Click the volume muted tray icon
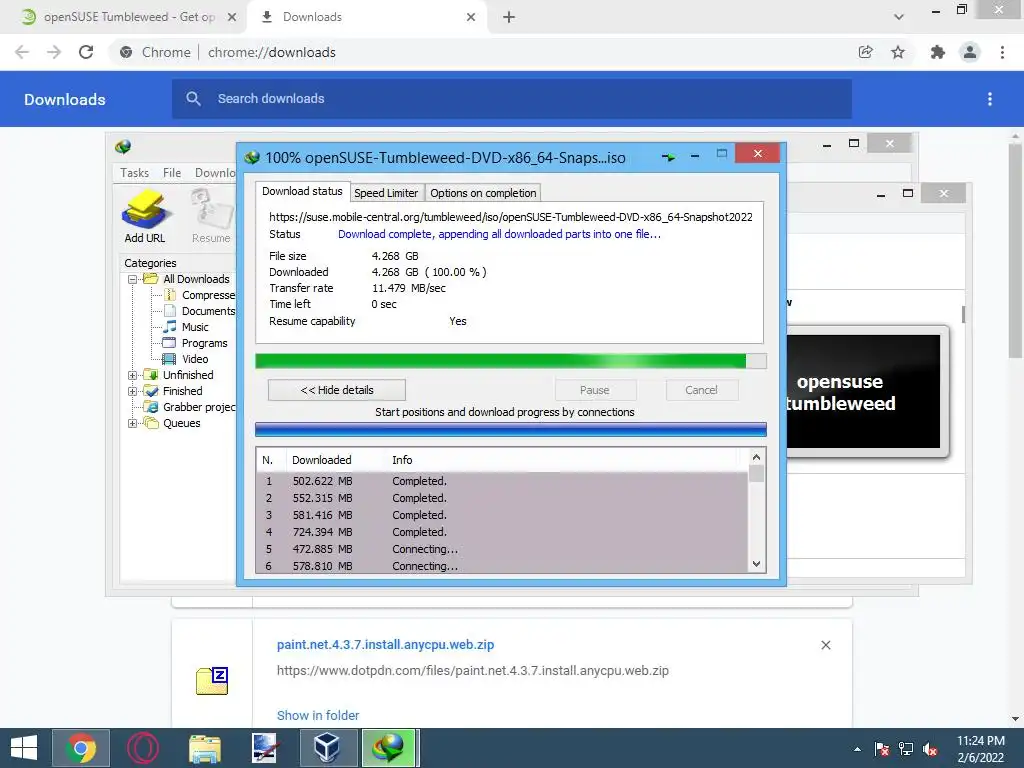Viewport: 1024px width, 768px height. [931, 749]
